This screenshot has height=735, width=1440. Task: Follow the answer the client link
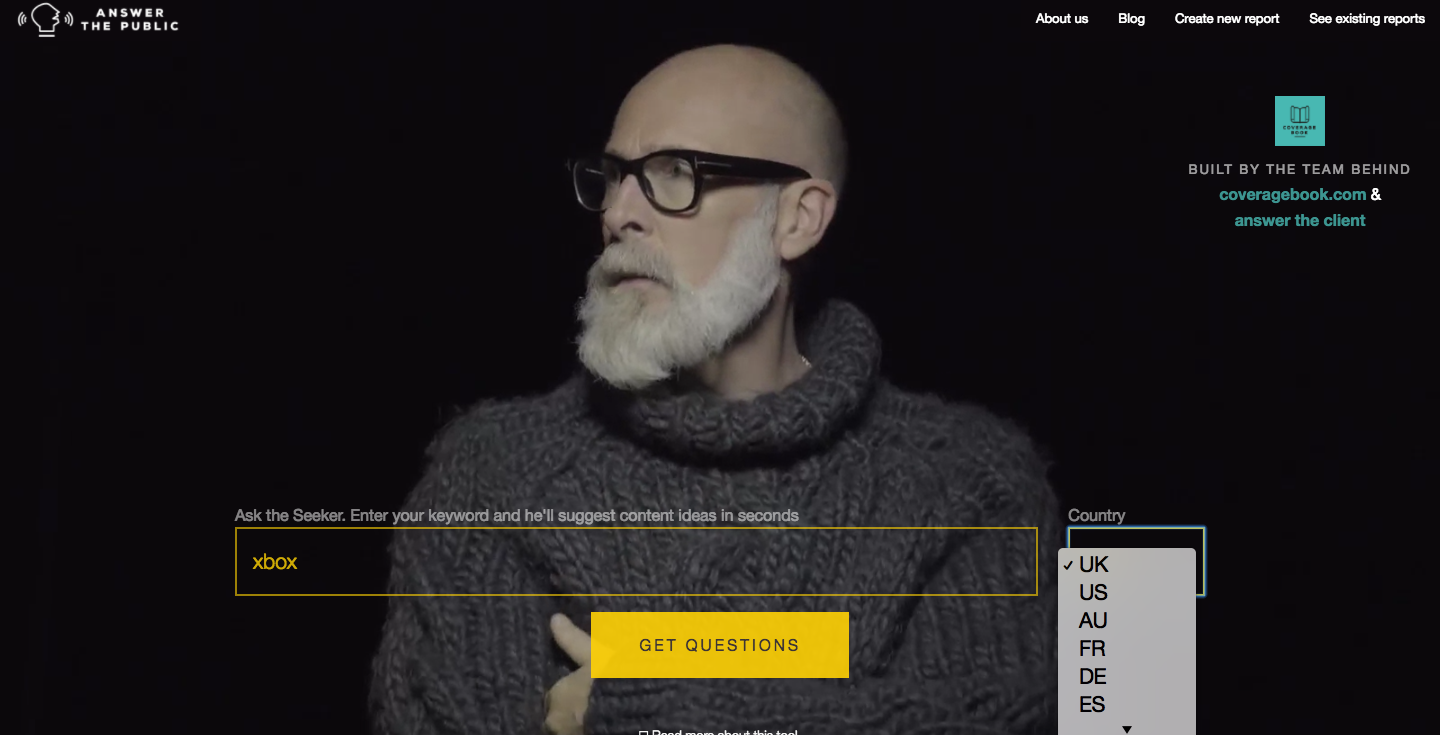coord(1300,221)
